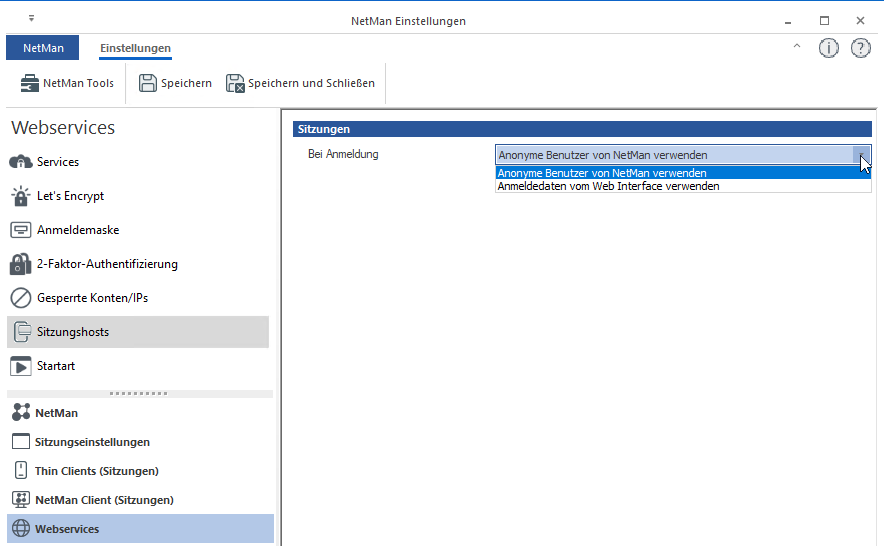Click the Speichern und Schließen icon
The width and height of the screenshot is (884, 546).
(x=235, y=83)
